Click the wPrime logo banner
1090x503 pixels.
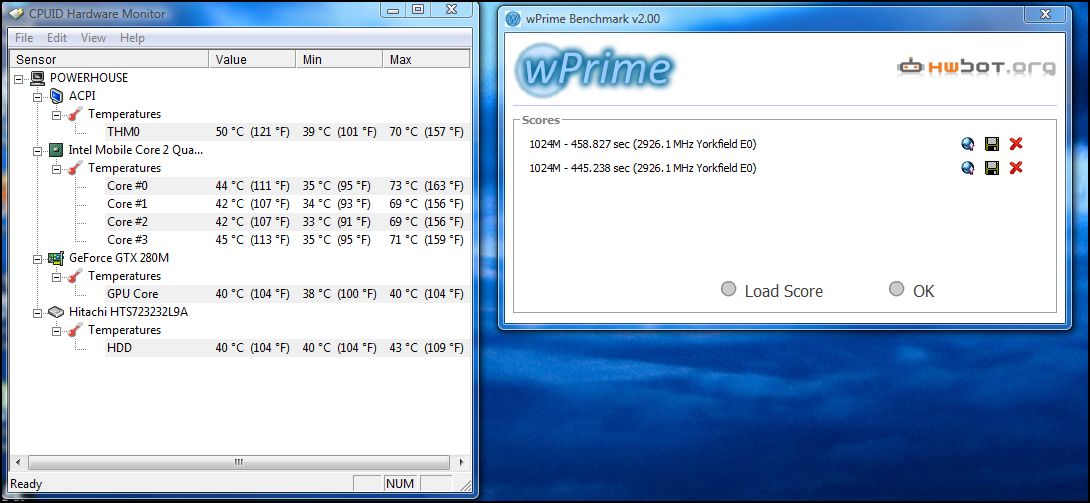pos(594,69)
